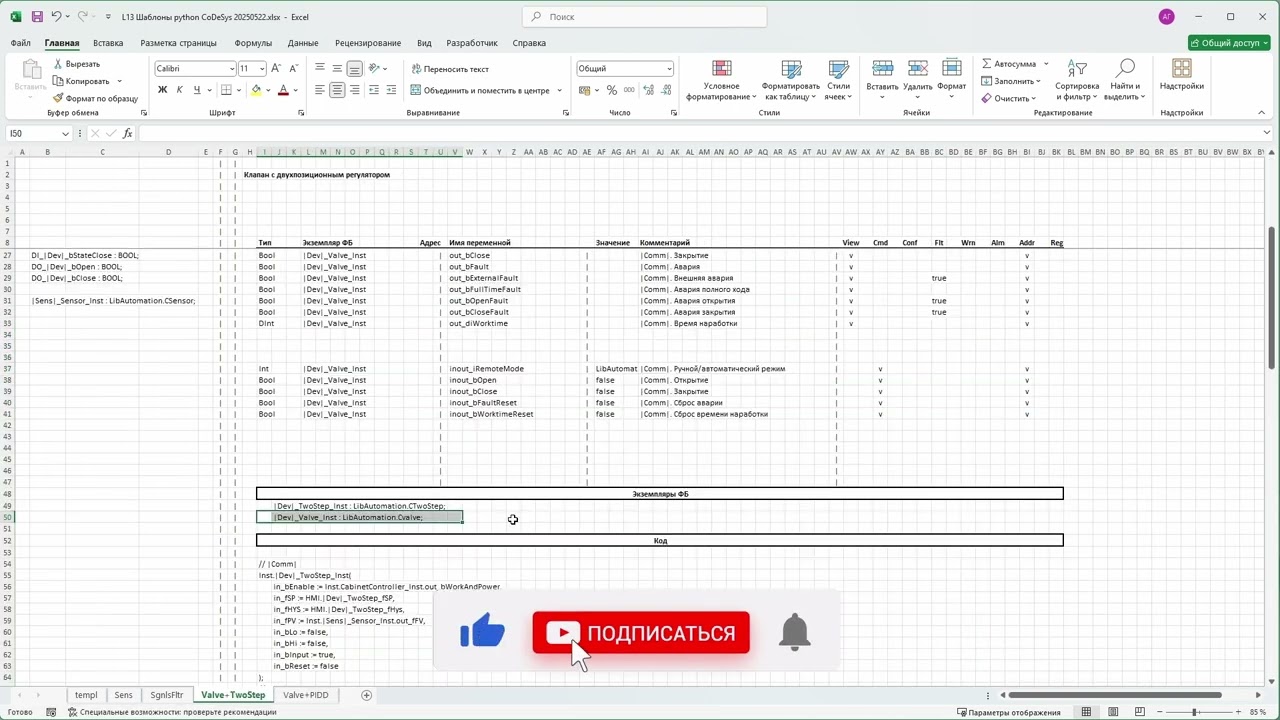The image size is (1280, 720).
Task: Click increase indent icon
Action: [391, 90]
